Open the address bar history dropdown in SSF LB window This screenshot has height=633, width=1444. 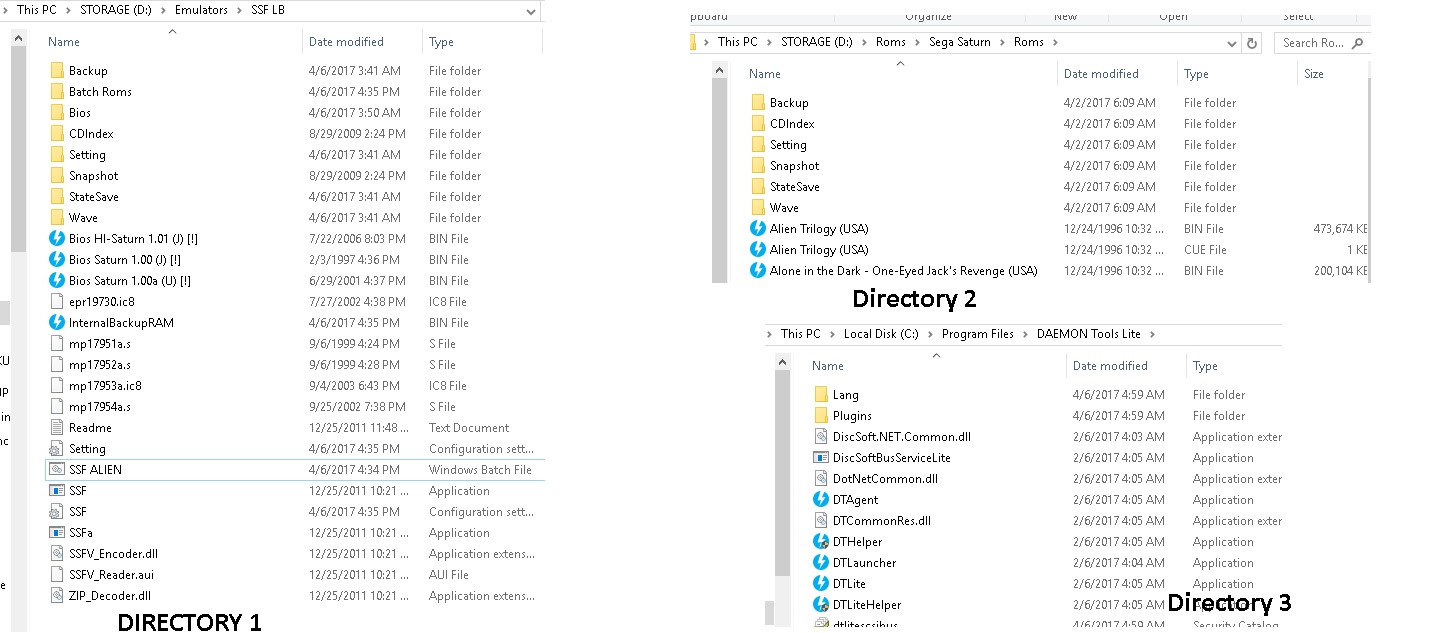(531, 10)
